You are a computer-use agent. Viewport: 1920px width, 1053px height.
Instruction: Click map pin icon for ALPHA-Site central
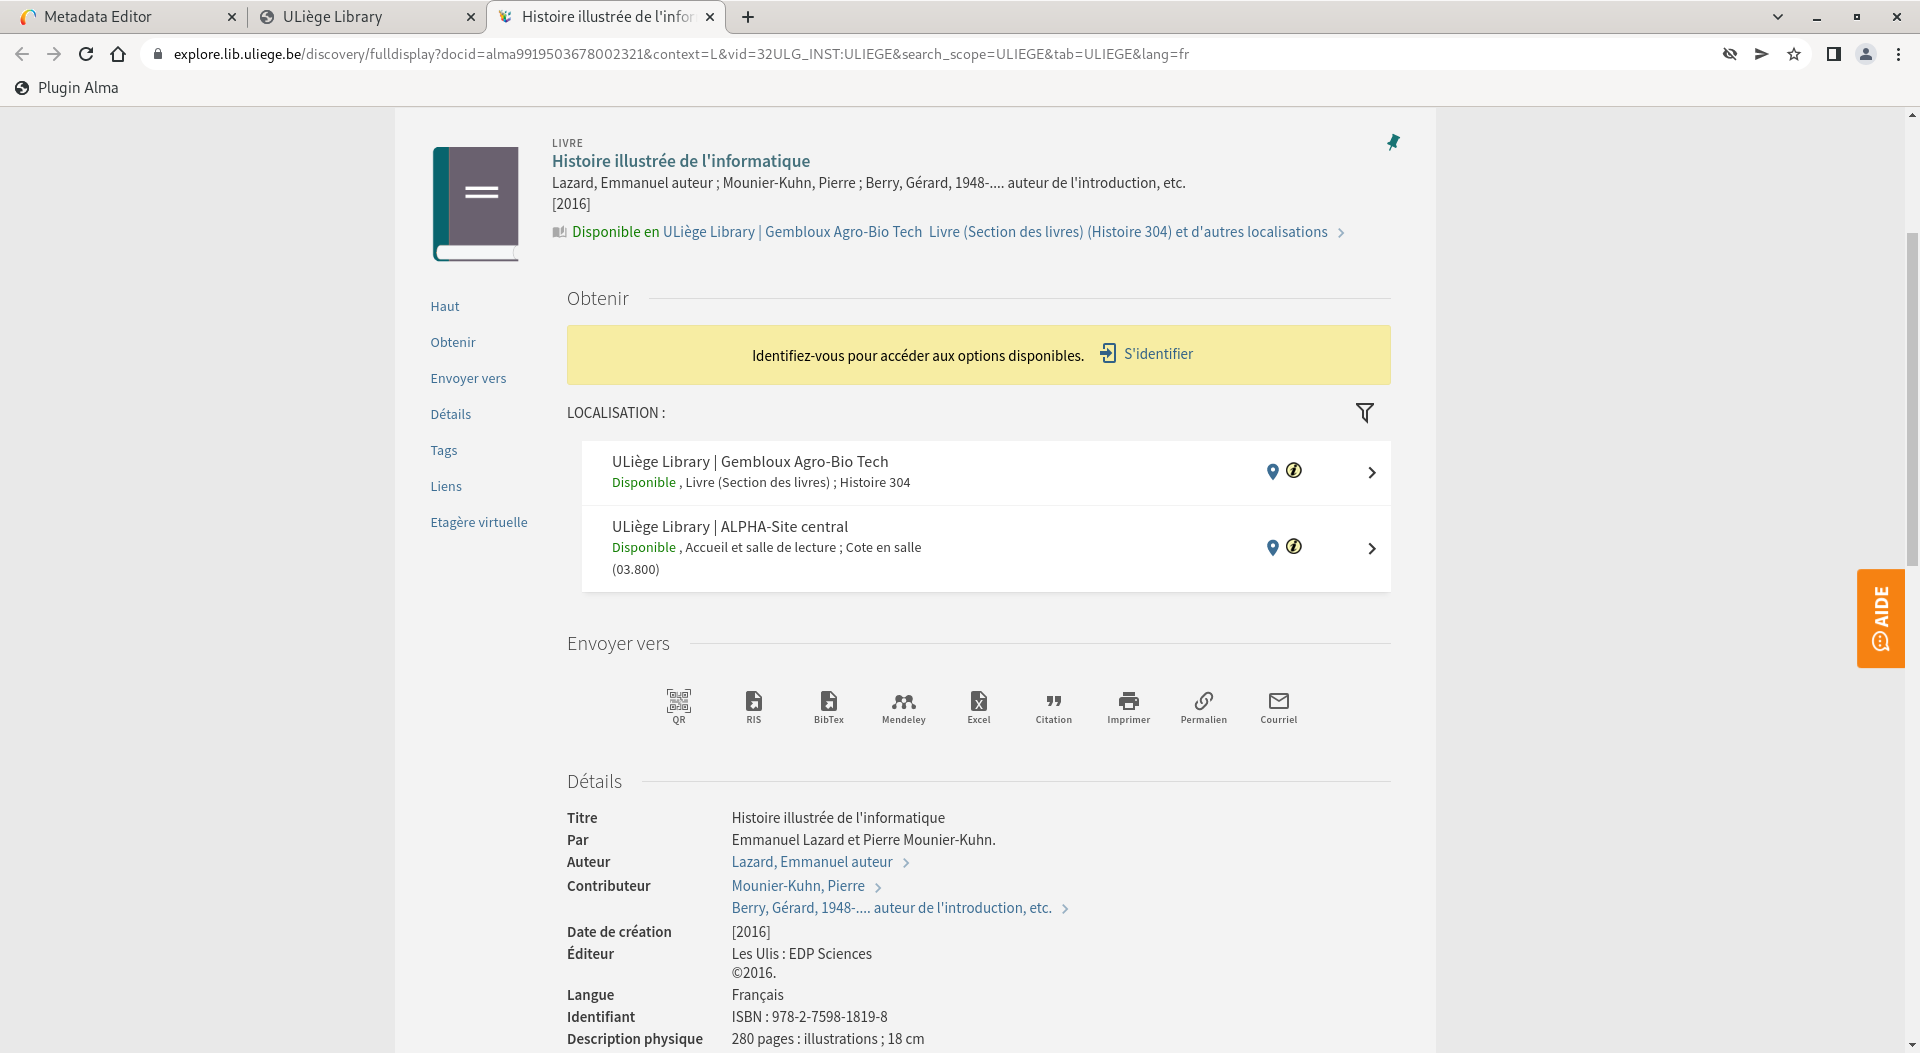[1273, 548]
